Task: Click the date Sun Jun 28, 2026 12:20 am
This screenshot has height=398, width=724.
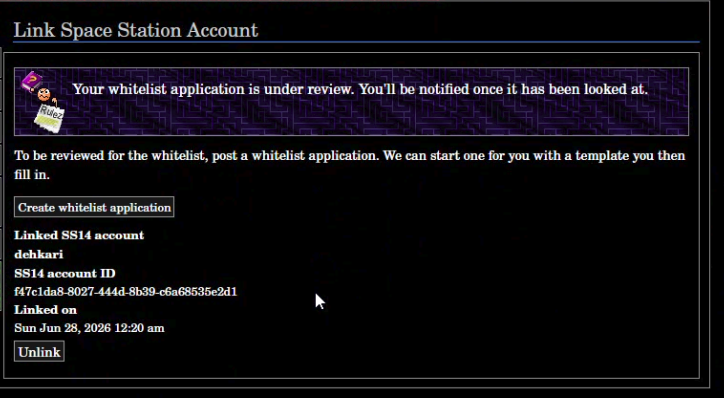Action: coord(89,328)
